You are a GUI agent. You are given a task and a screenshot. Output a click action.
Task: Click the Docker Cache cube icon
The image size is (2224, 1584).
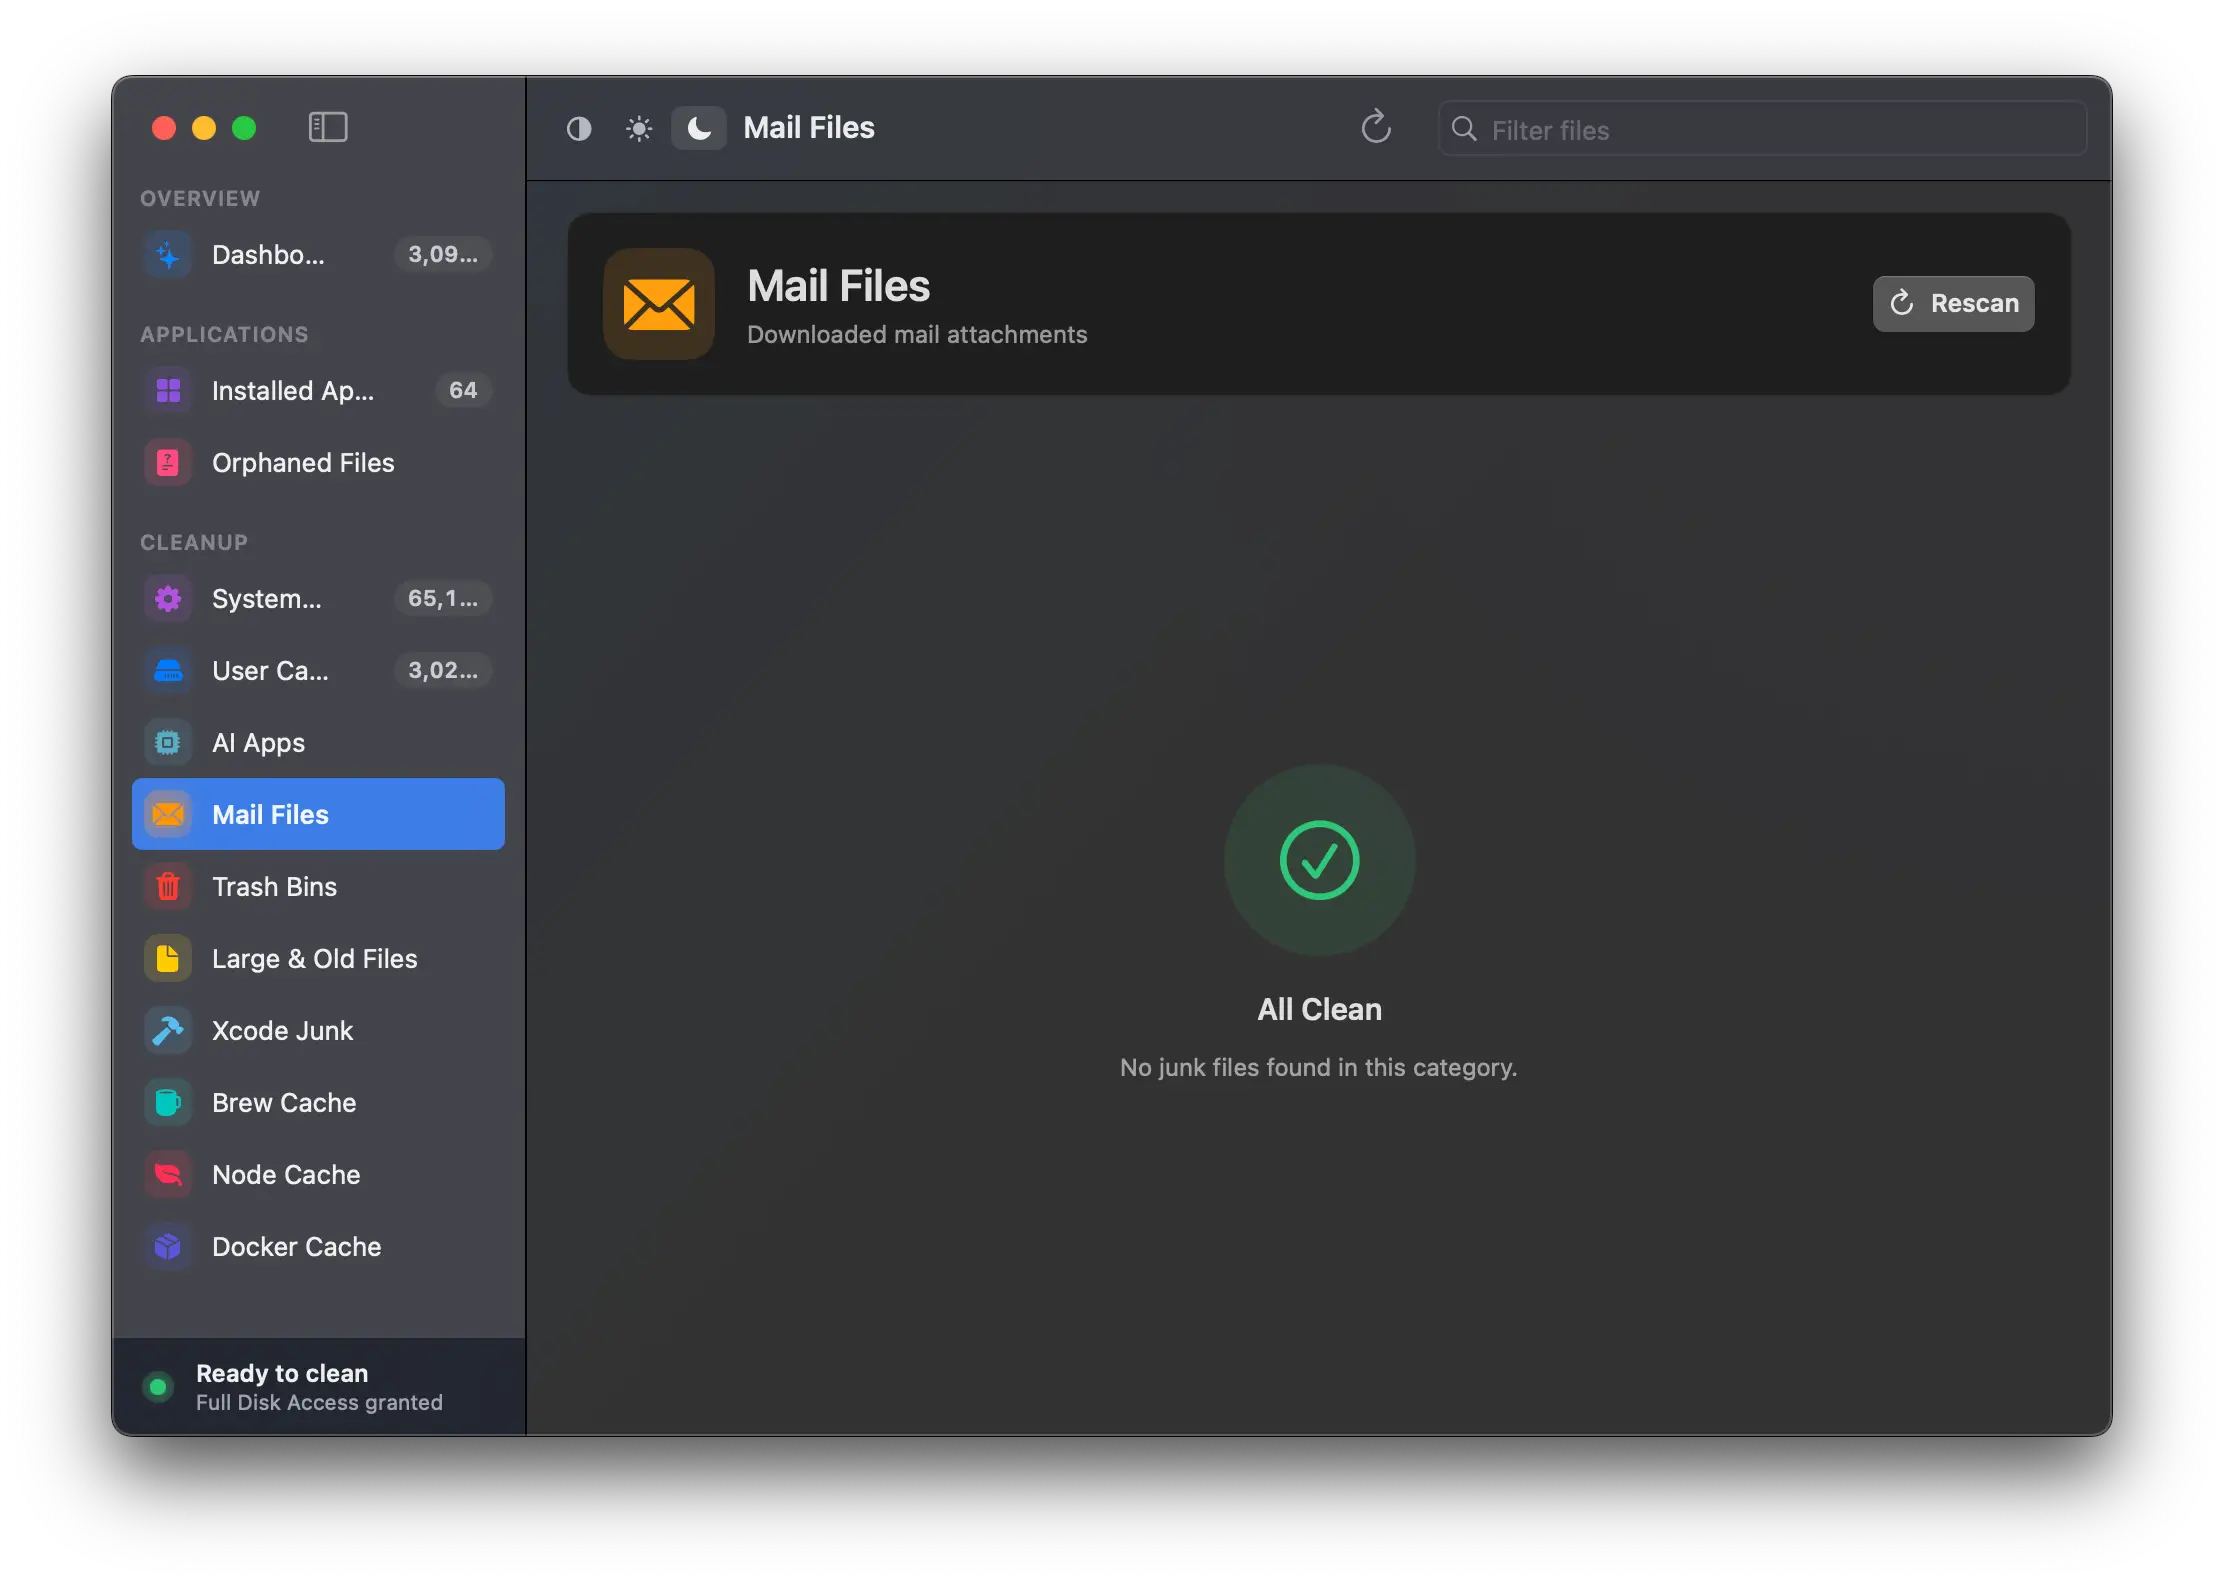(x=168, y=1247)
